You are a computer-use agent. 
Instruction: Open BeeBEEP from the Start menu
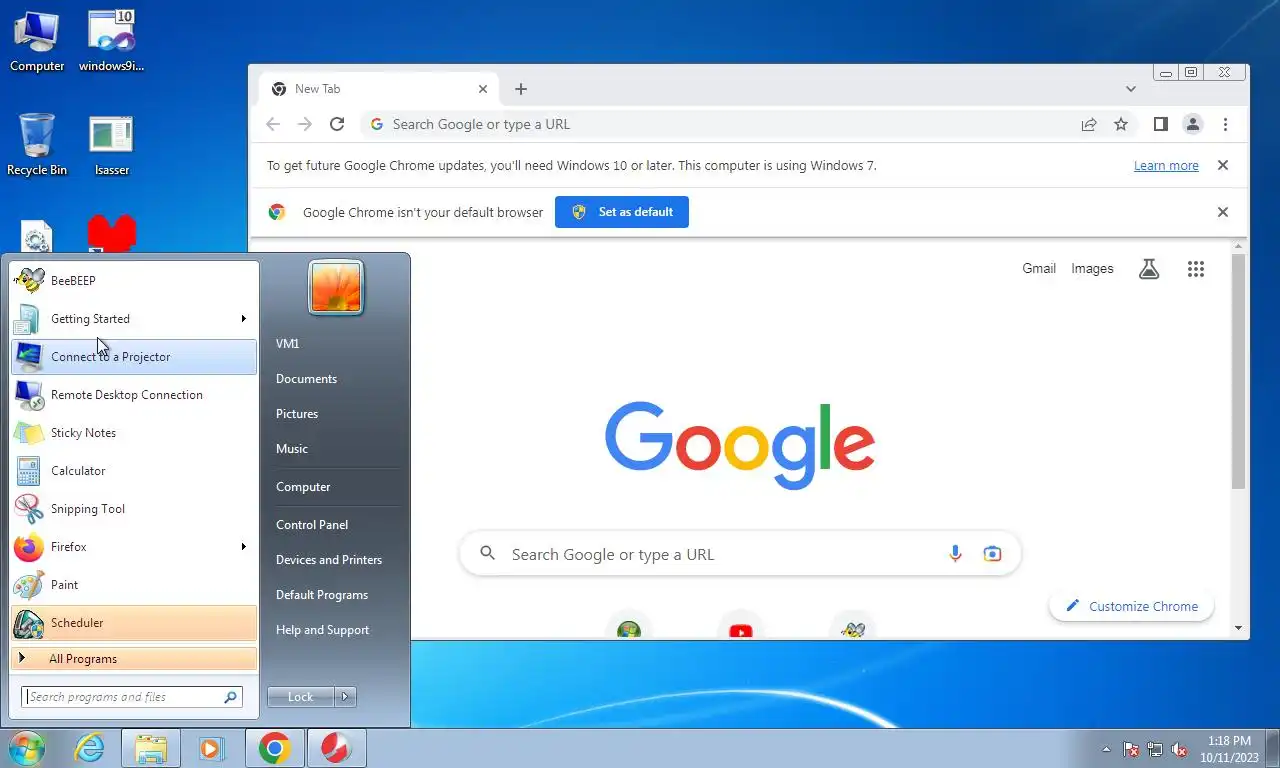coord(134,281)
